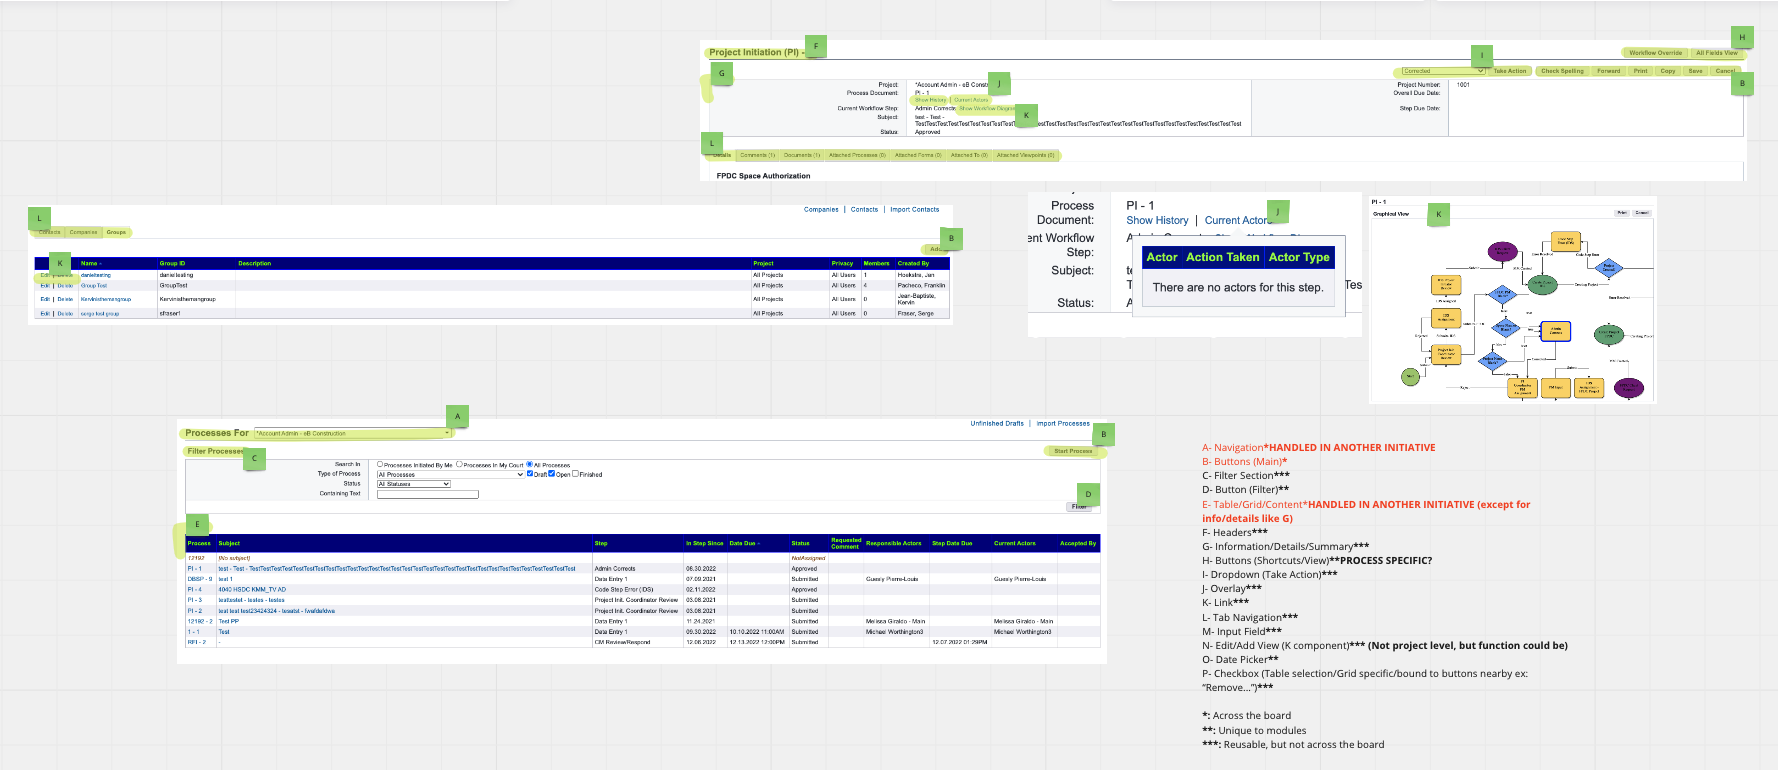Open the Attached To (0) tab
Screen dimensions: 1778x770
point(969,155)
